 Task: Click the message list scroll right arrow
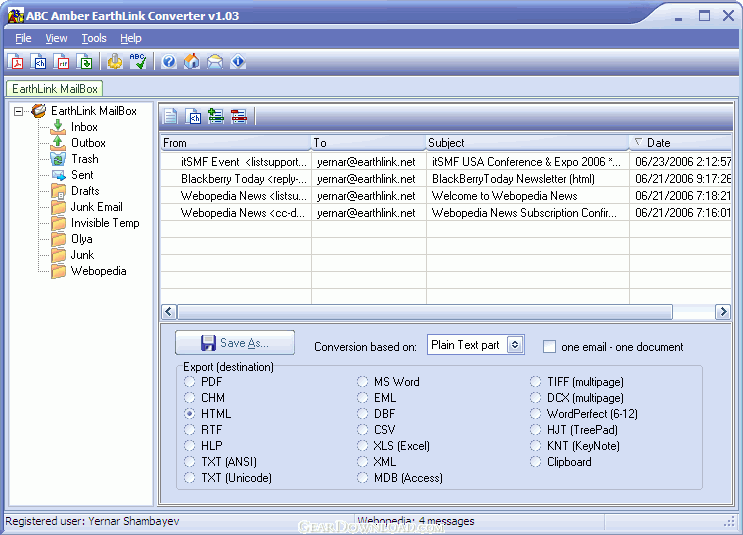coord(723,312)
